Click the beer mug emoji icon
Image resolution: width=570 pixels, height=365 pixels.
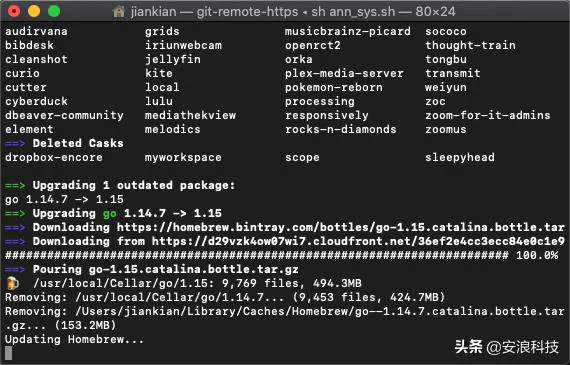(x=12, y=283)
